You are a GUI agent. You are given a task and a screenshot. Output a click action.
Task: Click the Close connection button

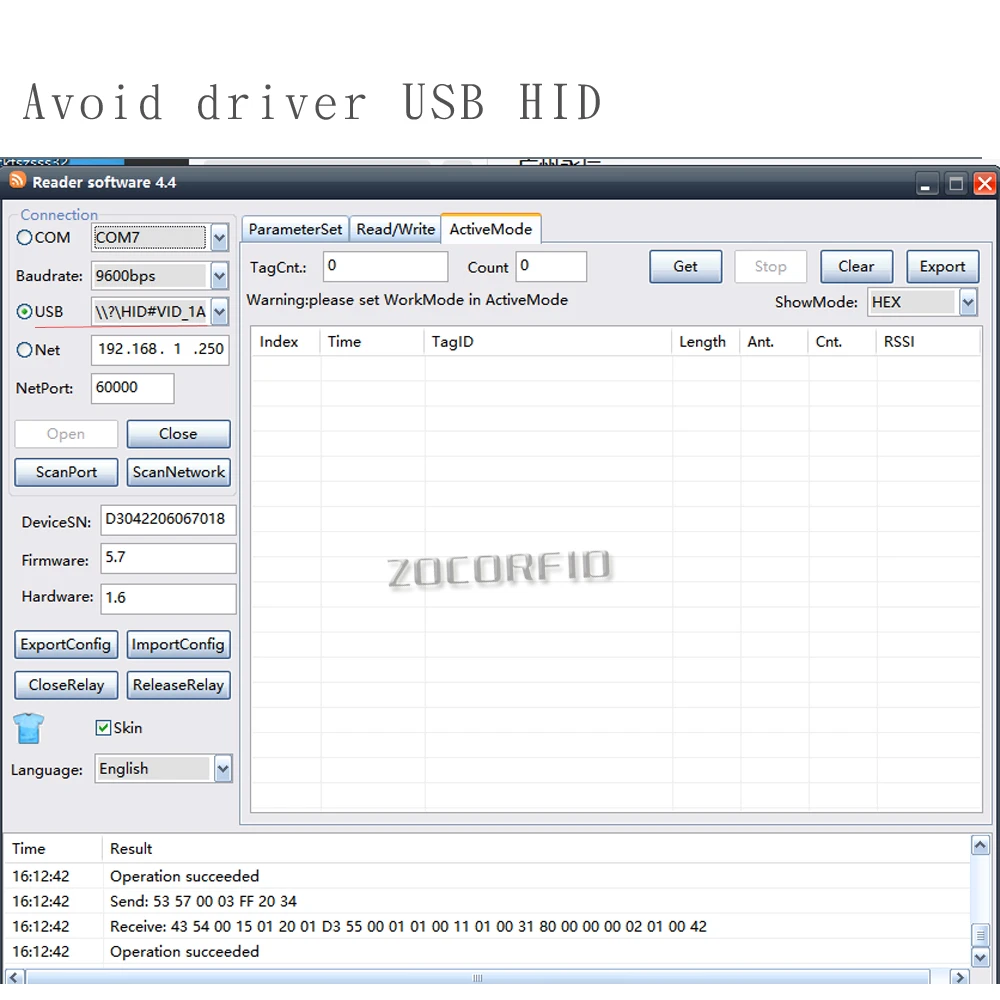(x=178, y=434)
